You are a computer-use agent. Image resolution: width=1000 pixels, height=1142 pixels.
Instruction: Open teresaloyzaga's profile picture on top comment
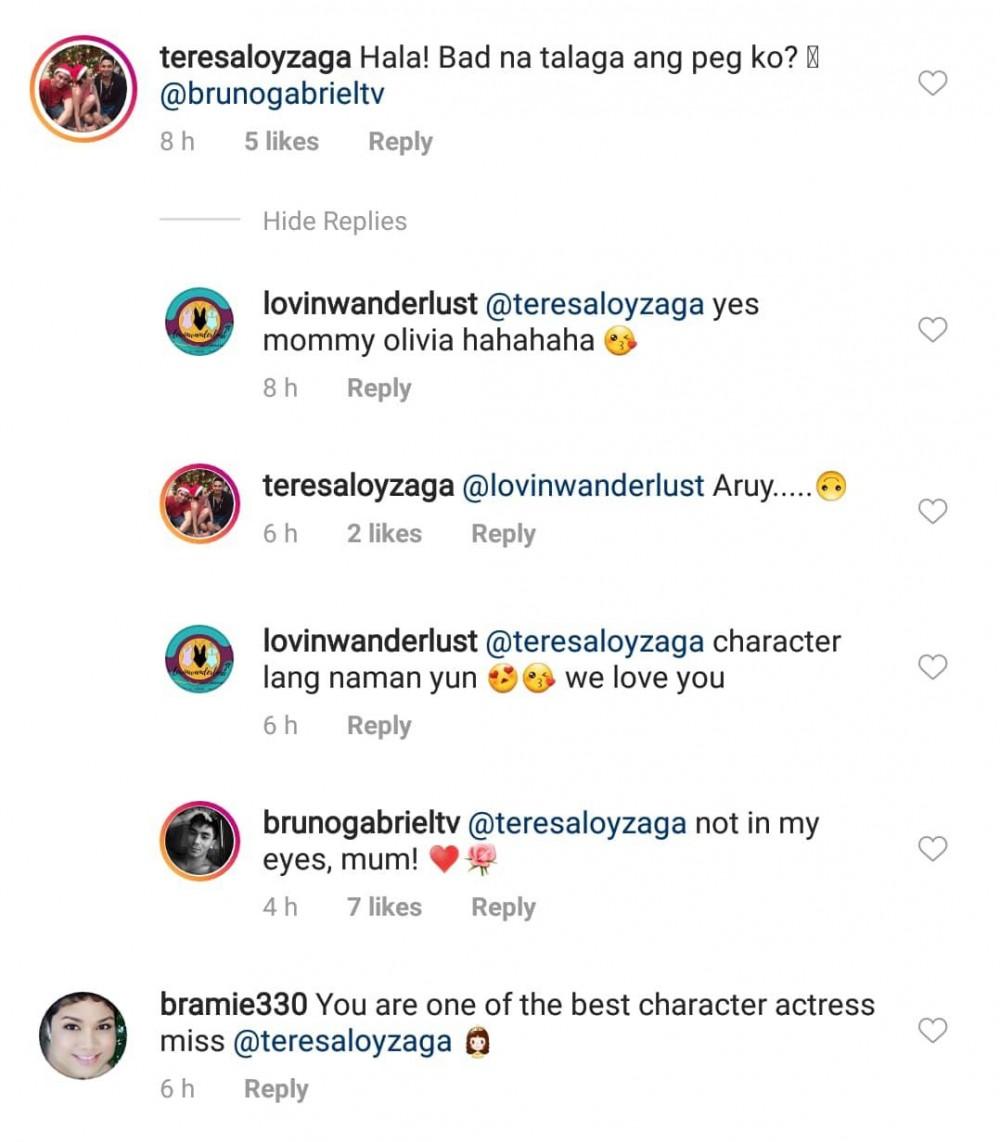[x=83, y=91]
